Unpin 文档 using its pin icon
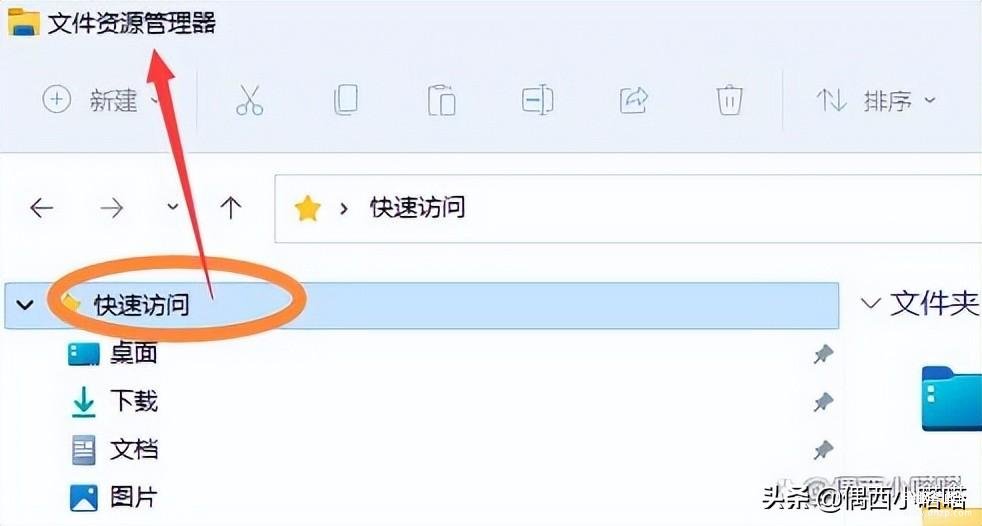The width and height of the screenshot is (982, 526). 823,450
